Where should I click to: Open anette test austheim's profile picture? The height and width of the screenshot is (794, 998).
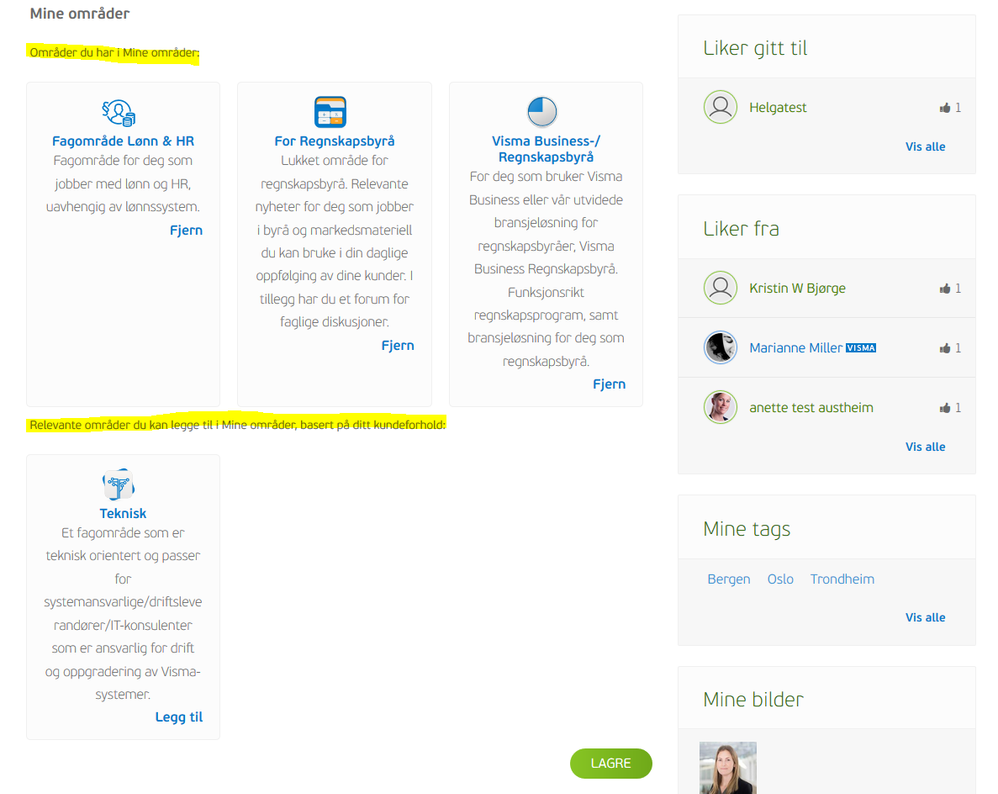coord(720,407)
